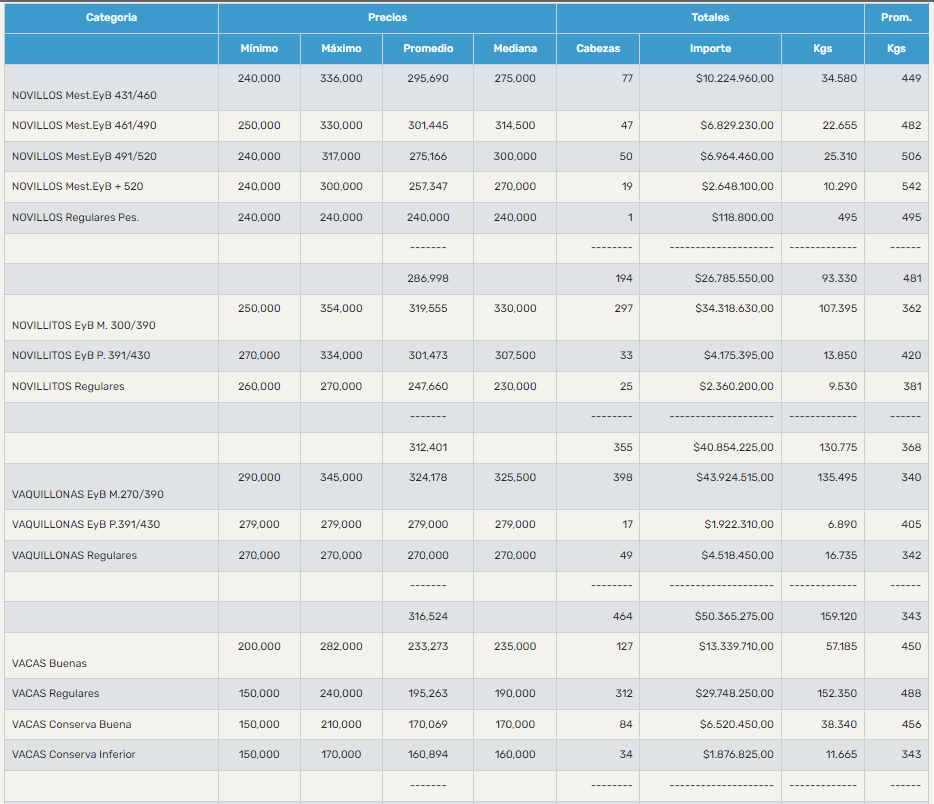This screenshot has width=934, height=804.
Task: Click the Precios group header
Action: pos(387,18)
